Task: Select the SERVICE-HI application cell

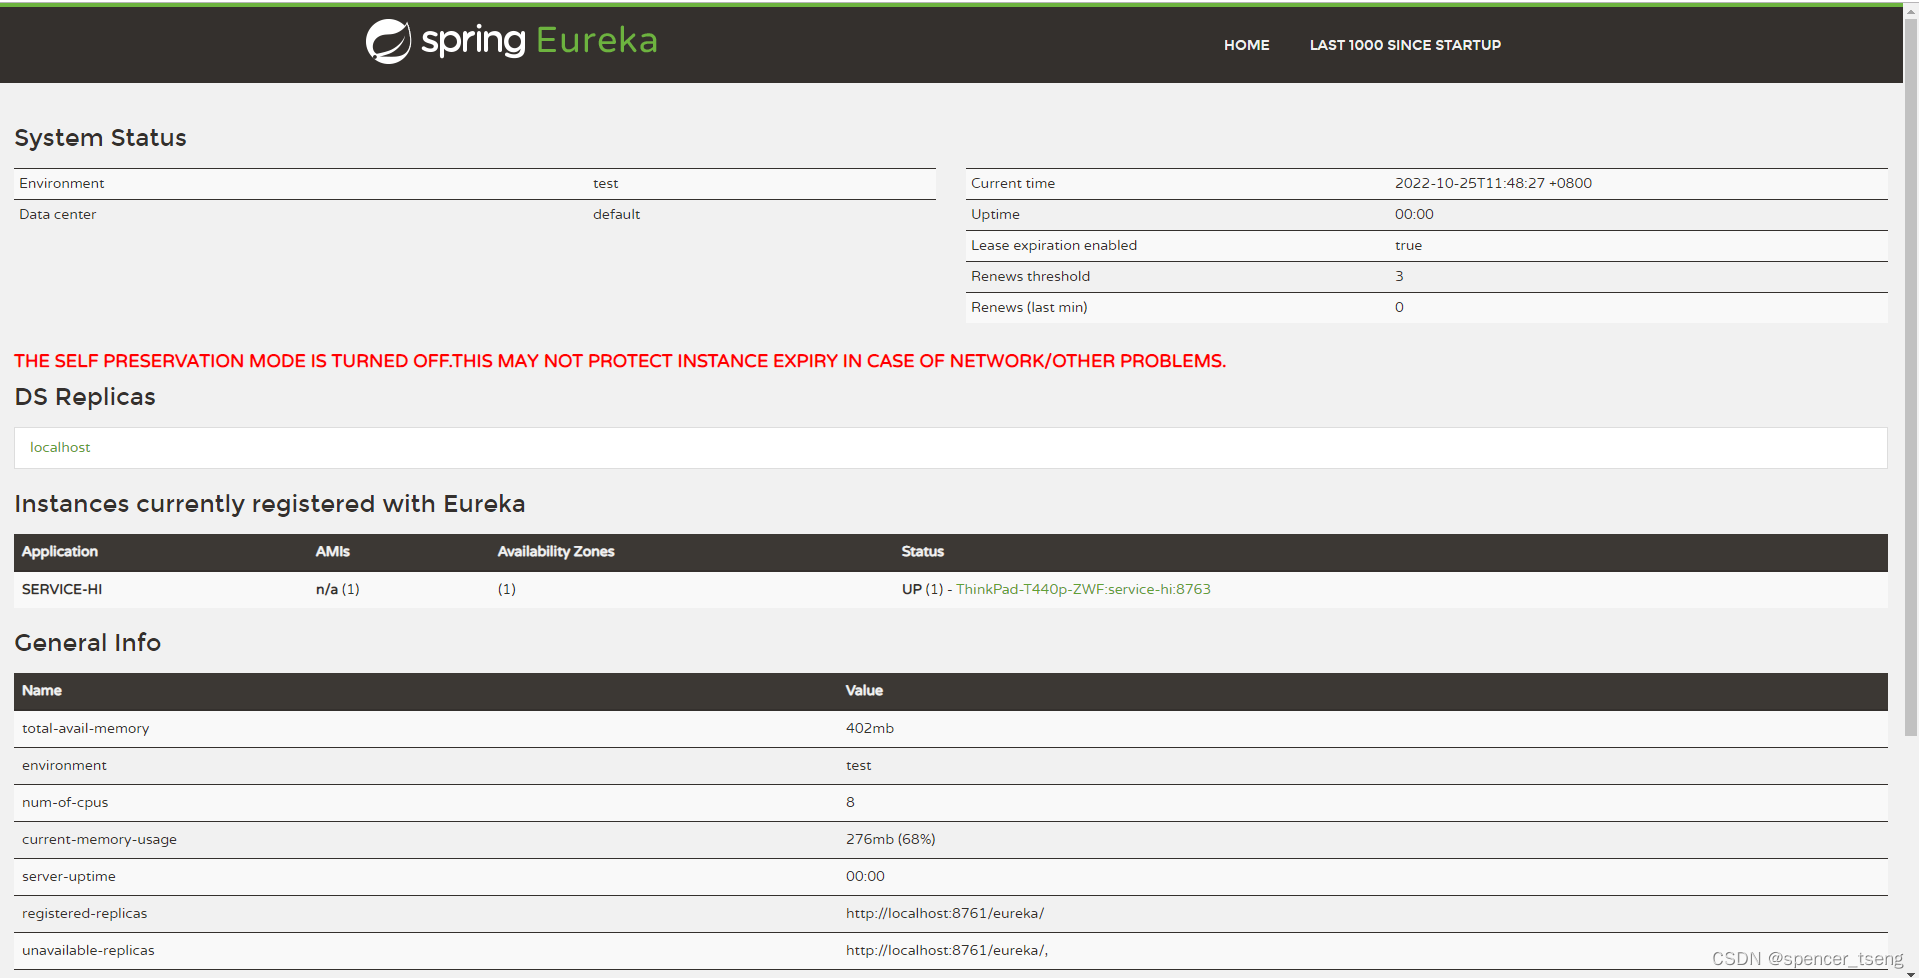Action: (x=62, y=589)
